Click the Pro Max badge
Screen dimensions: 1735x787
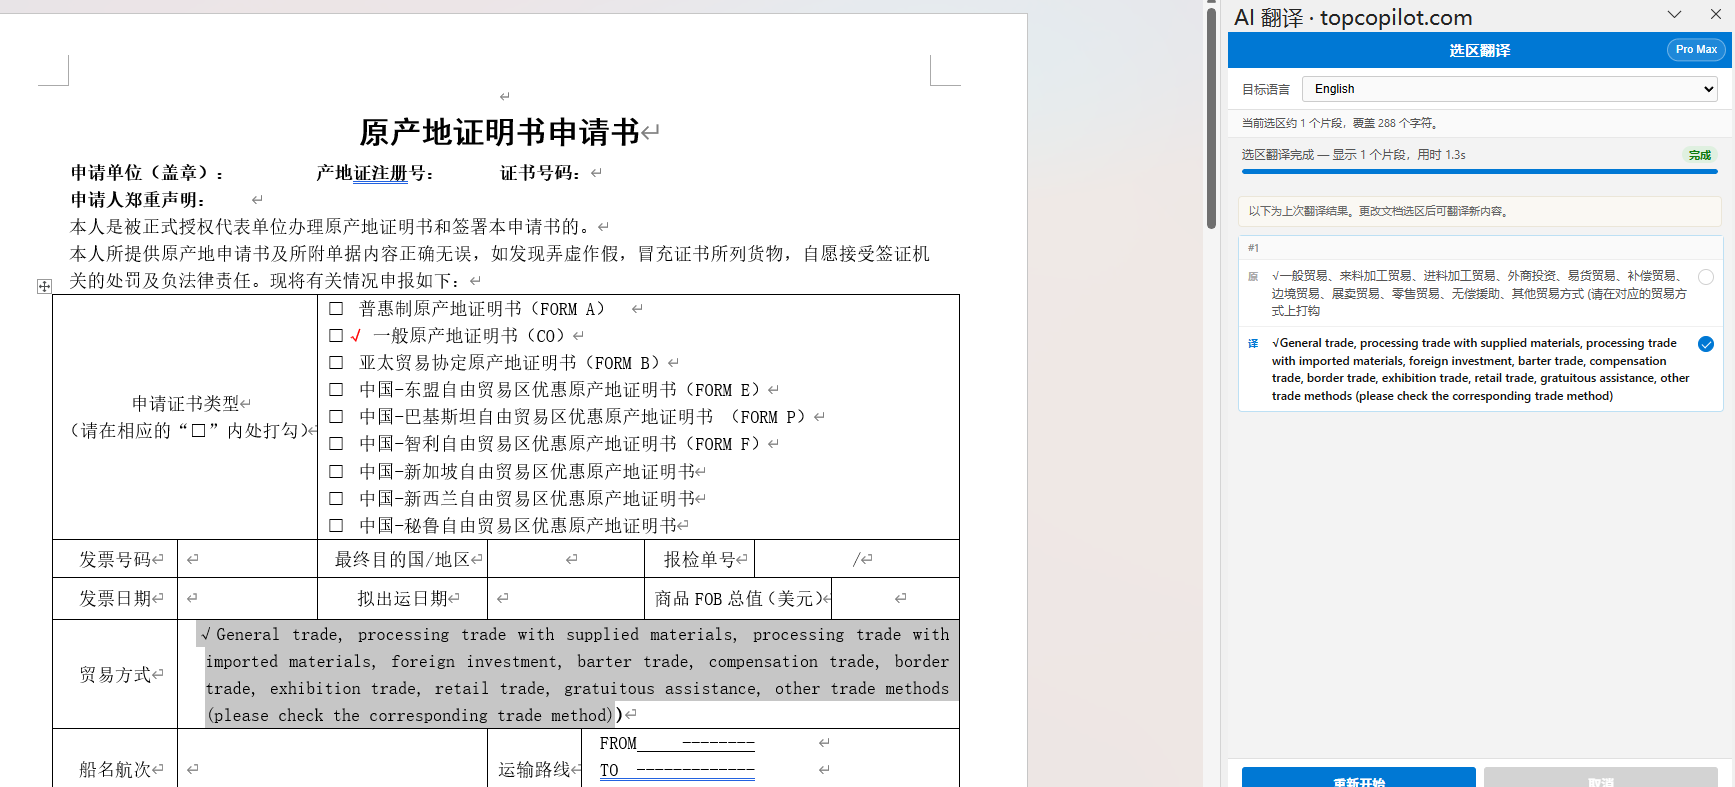click(1696, 50)
